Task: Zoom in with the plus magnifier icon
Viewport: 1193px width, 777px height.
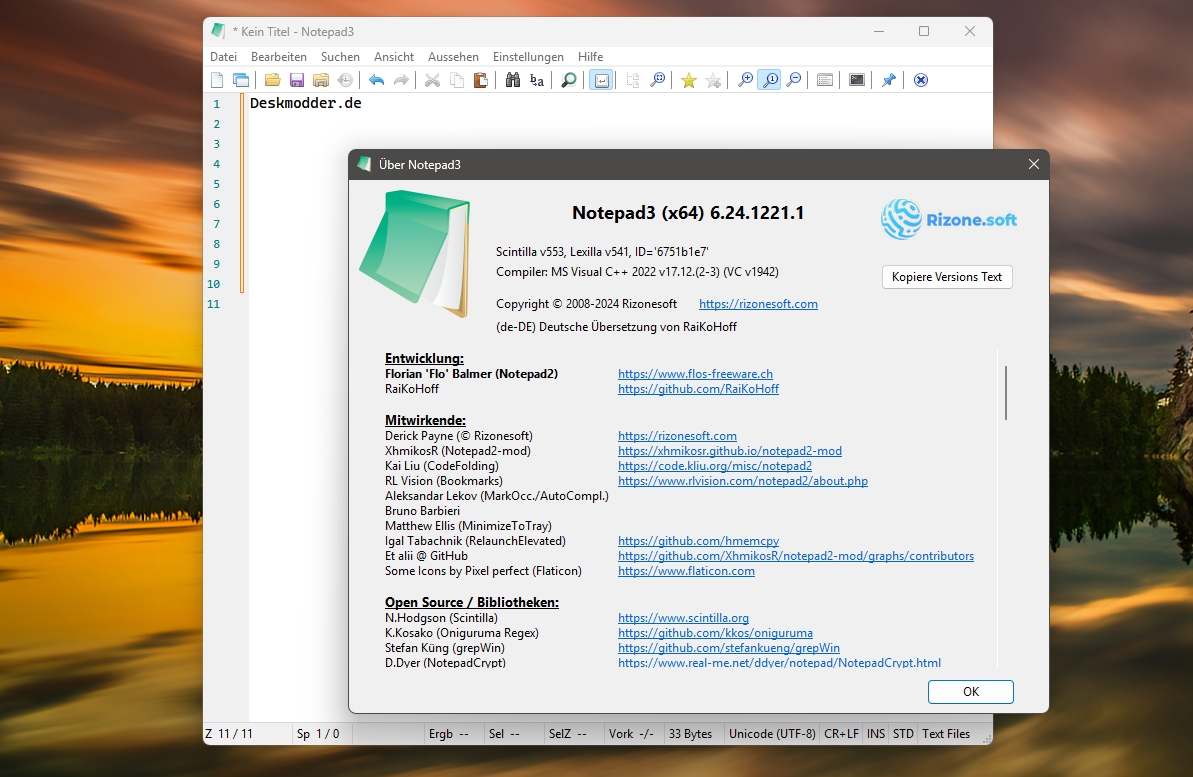Action: [746, 80]
